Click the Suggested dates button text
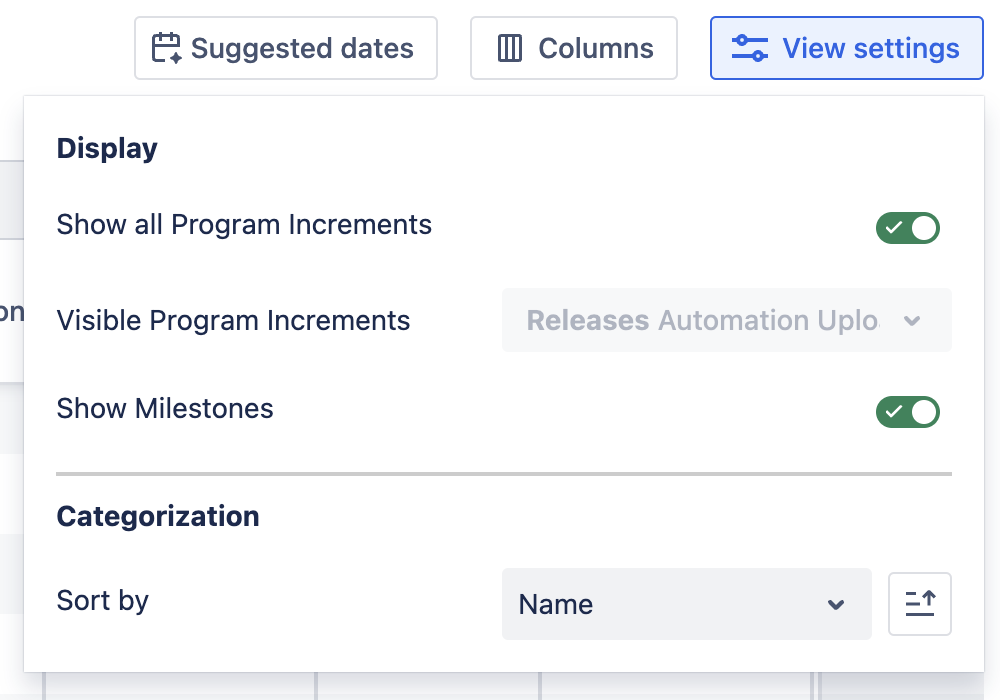 point(302,48)
